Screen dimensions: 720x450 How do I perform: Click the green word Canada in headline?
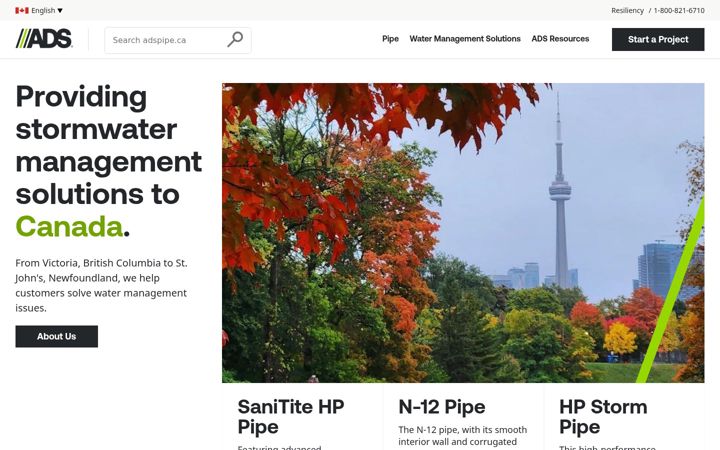(69, 226)
